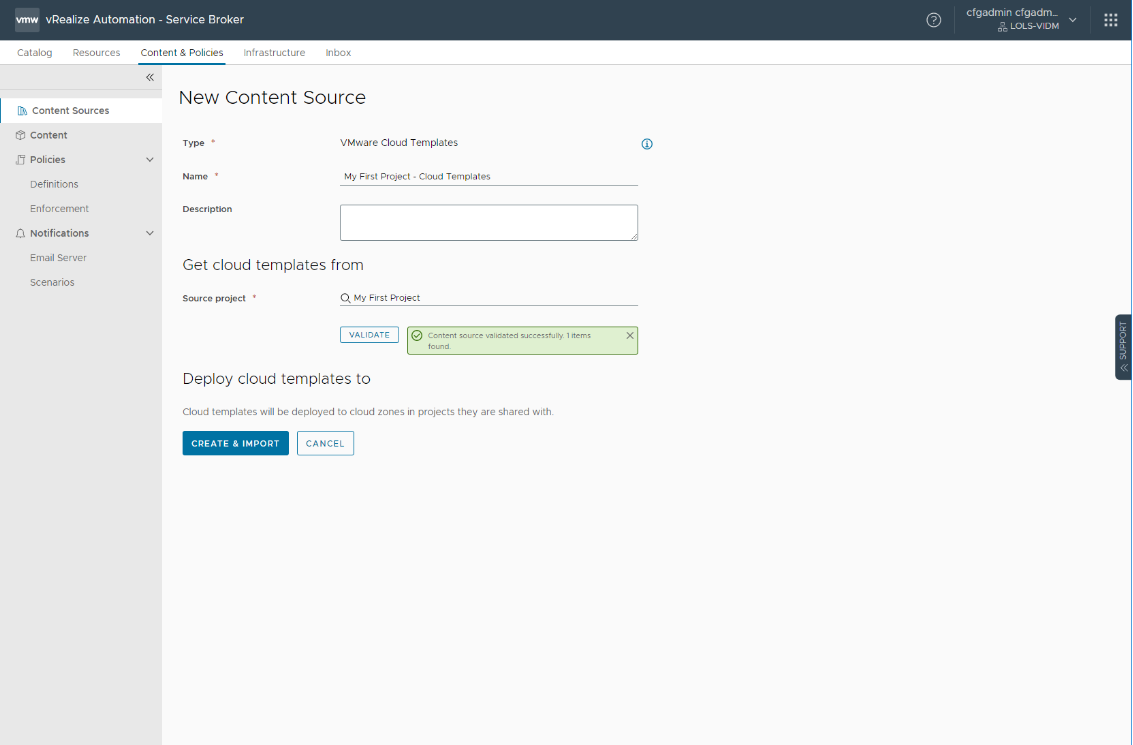
Task: Open Policies Definitions page
Action: (x=54, y=184)
